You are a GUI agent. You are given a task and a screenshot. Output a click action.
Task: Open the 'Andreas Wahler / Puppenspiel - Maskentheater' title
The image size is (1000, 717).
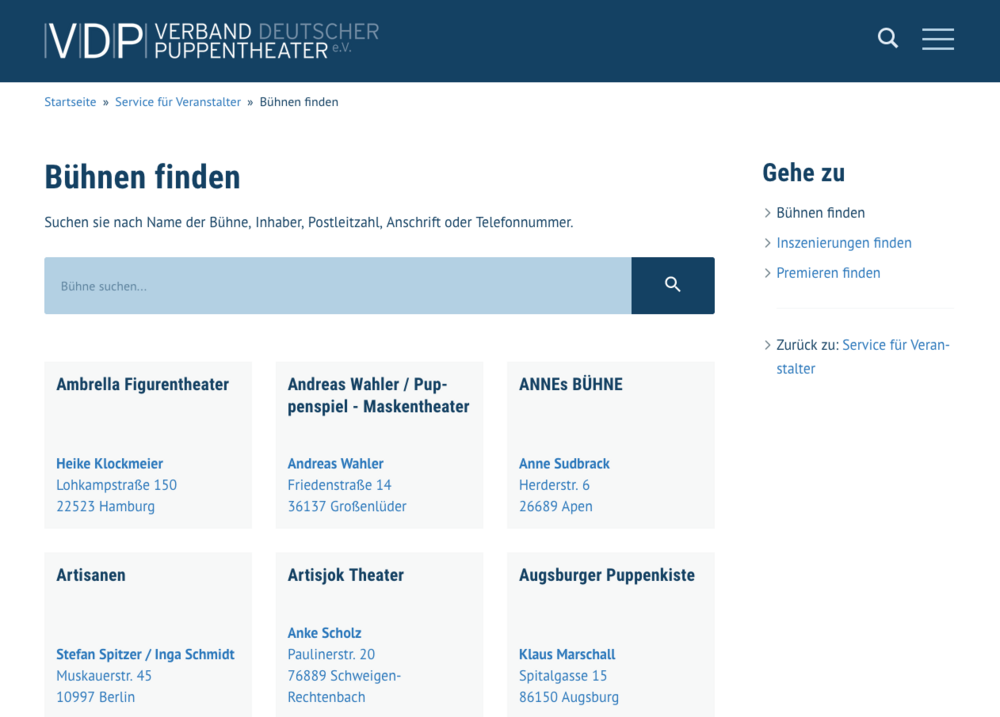tap(378, 395)
